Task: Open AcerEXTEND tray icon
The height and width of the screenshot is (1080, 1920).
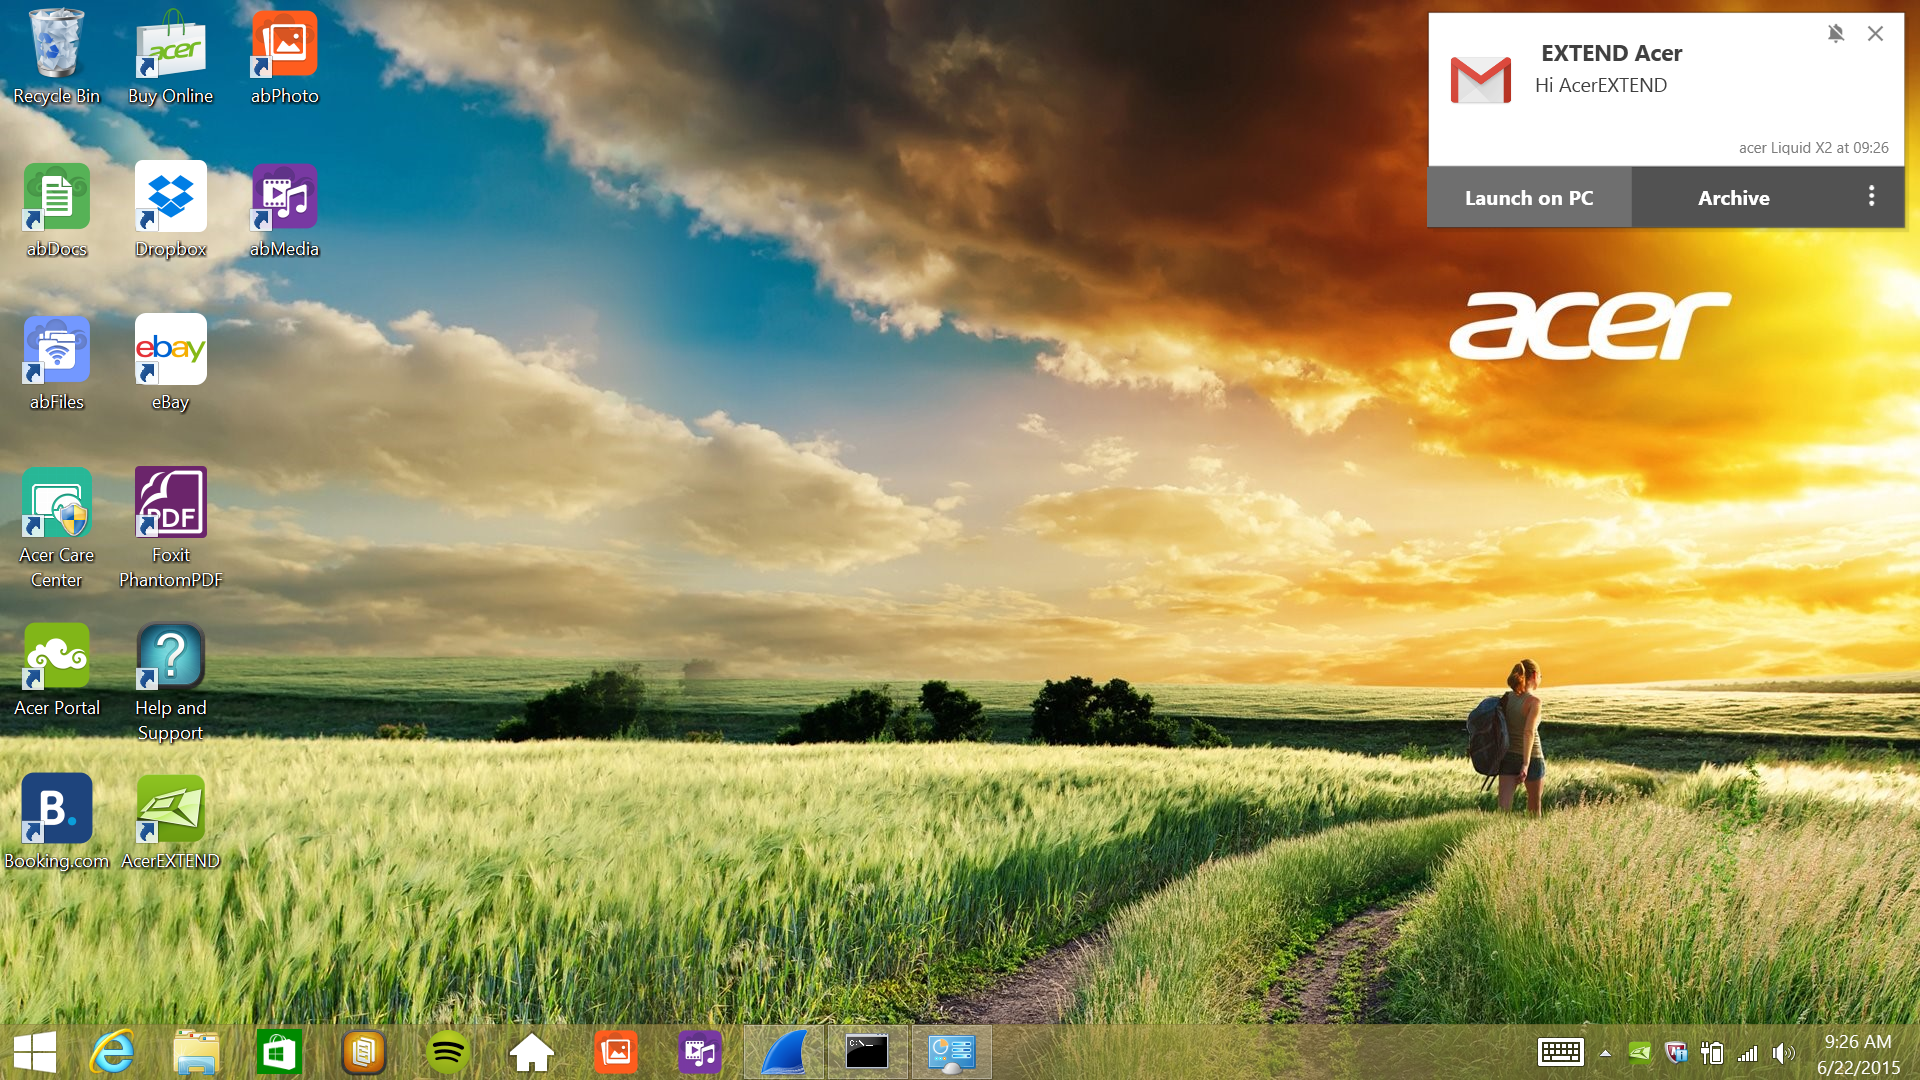Action: [1640, 1052]
